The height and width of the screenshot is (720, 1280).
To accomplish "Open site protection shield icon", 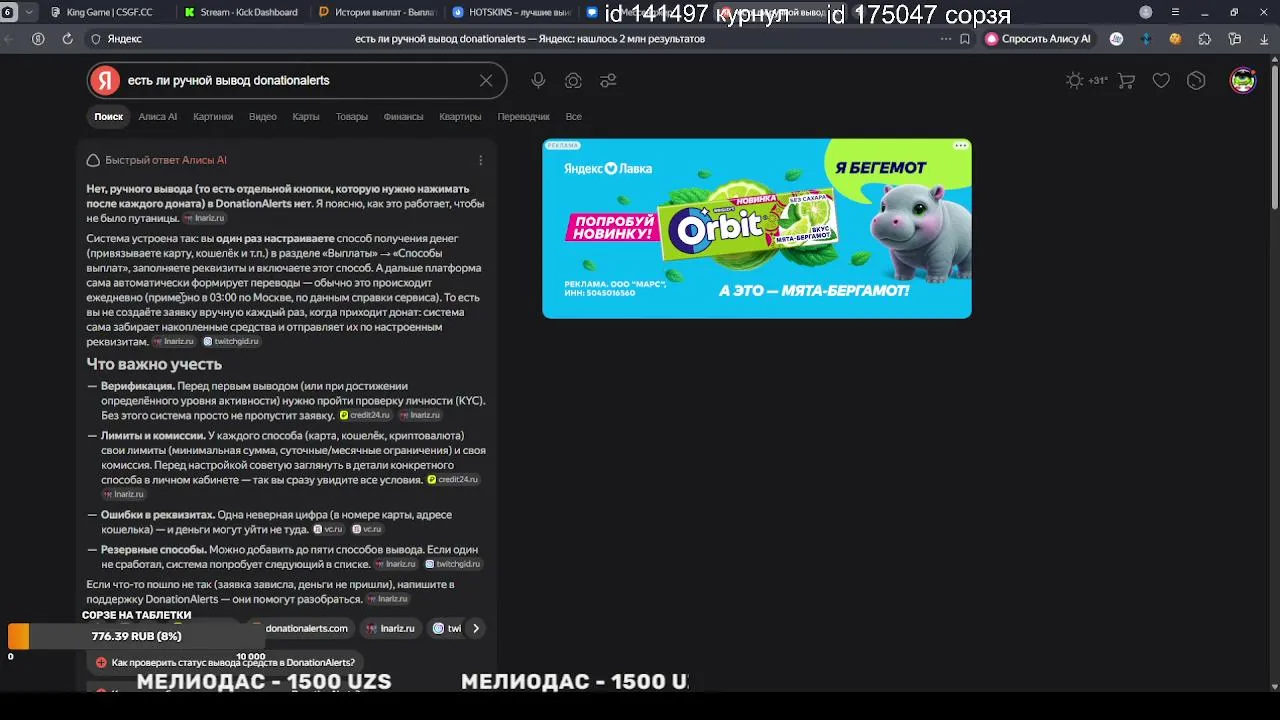I will click(96, 39).
